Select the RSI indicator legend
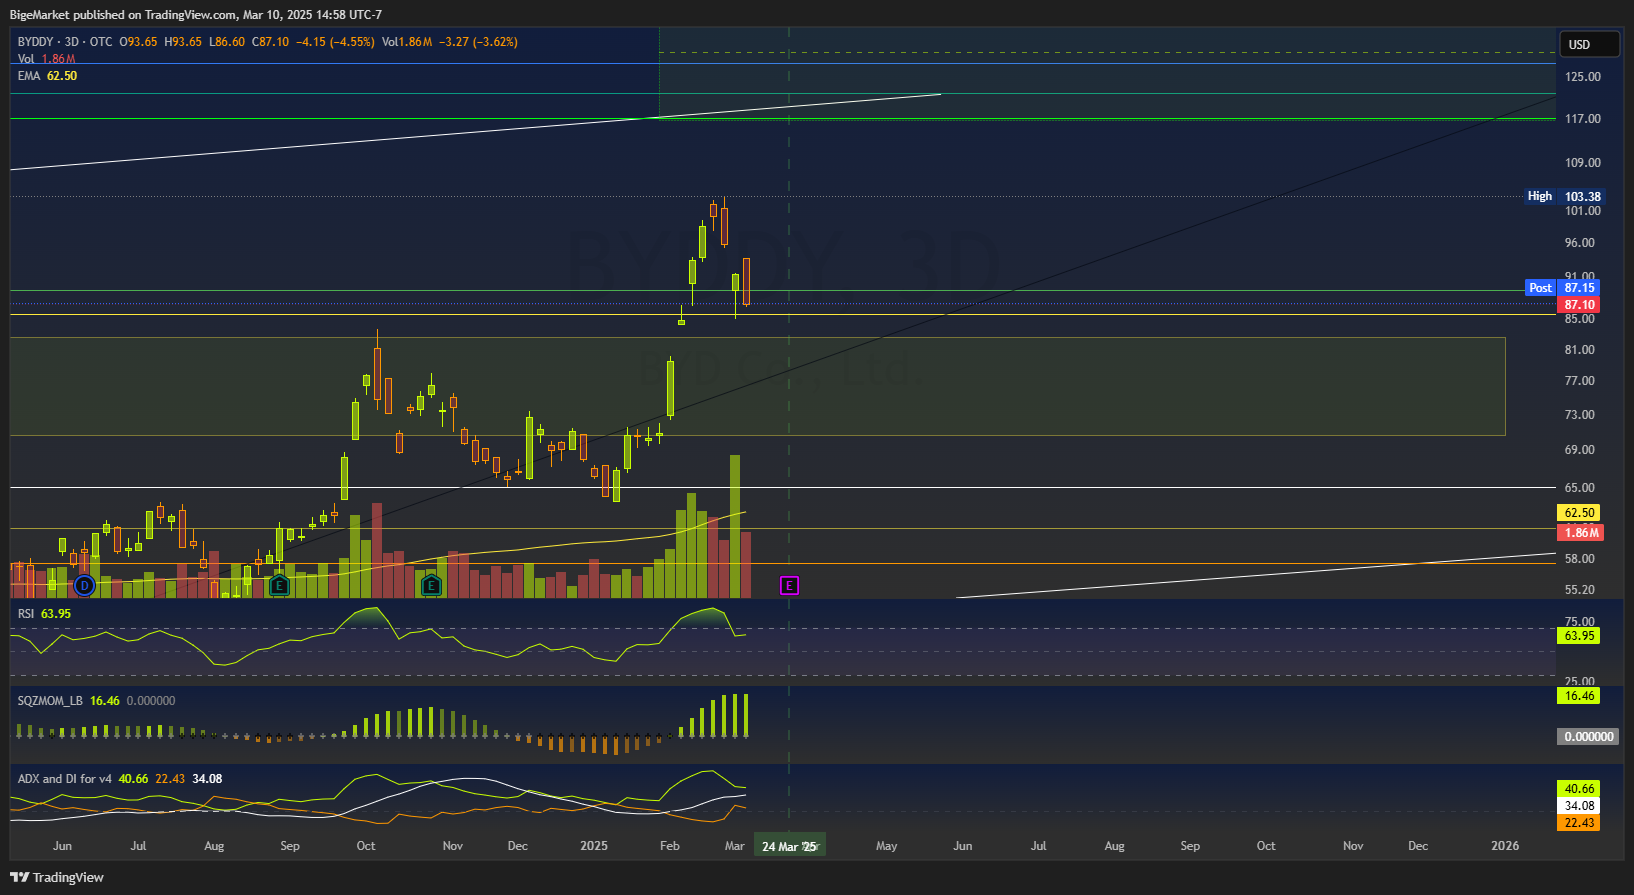 (x=44, y=614)
